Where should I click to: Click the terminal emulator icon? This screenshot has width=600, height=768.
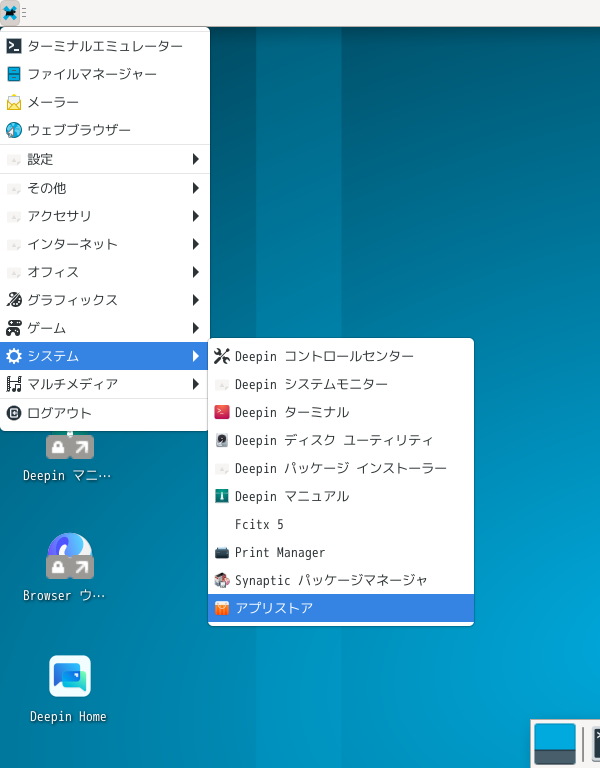pyautogui.click(x=14, y=46)
